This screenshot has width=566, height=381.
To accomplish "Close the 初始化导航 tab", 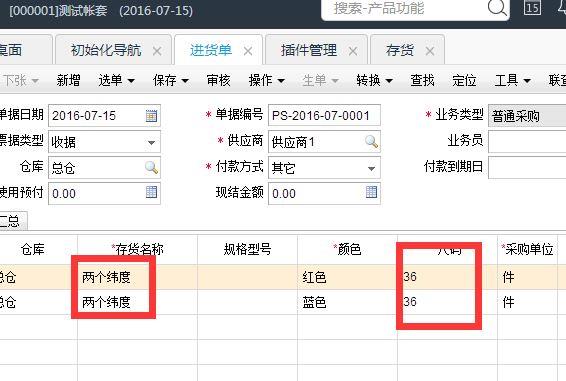I will (x=157, y=51).
